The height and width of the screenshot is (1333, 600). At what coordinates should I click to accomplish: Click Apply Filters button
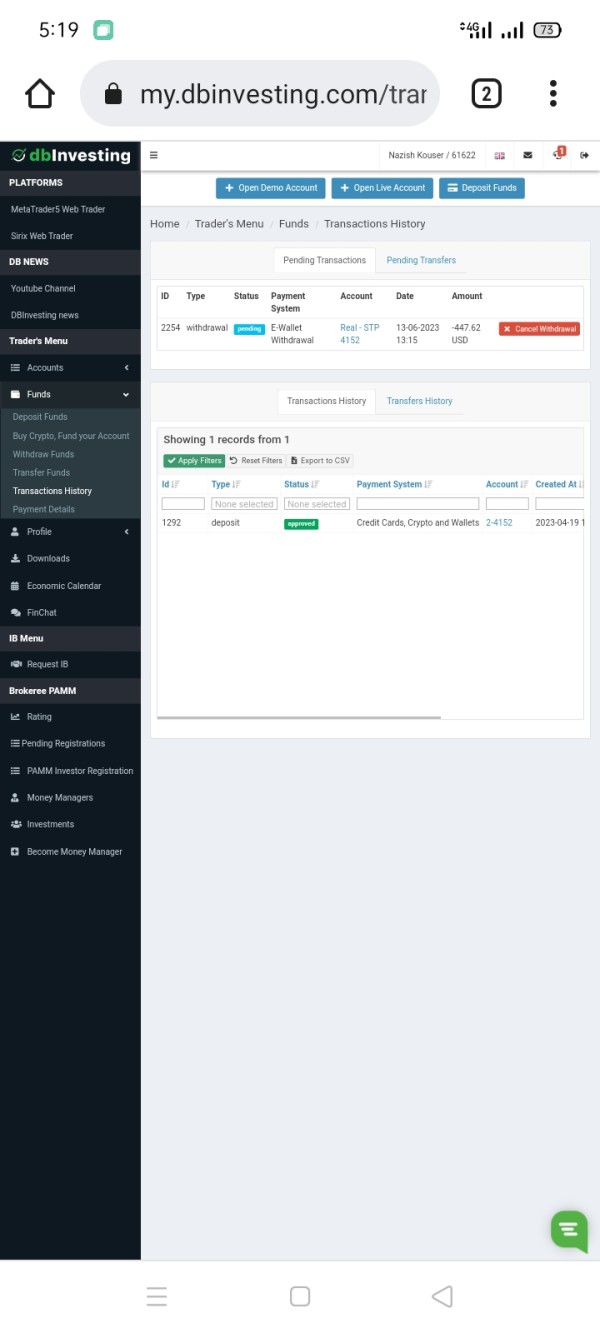click(194, 461)
